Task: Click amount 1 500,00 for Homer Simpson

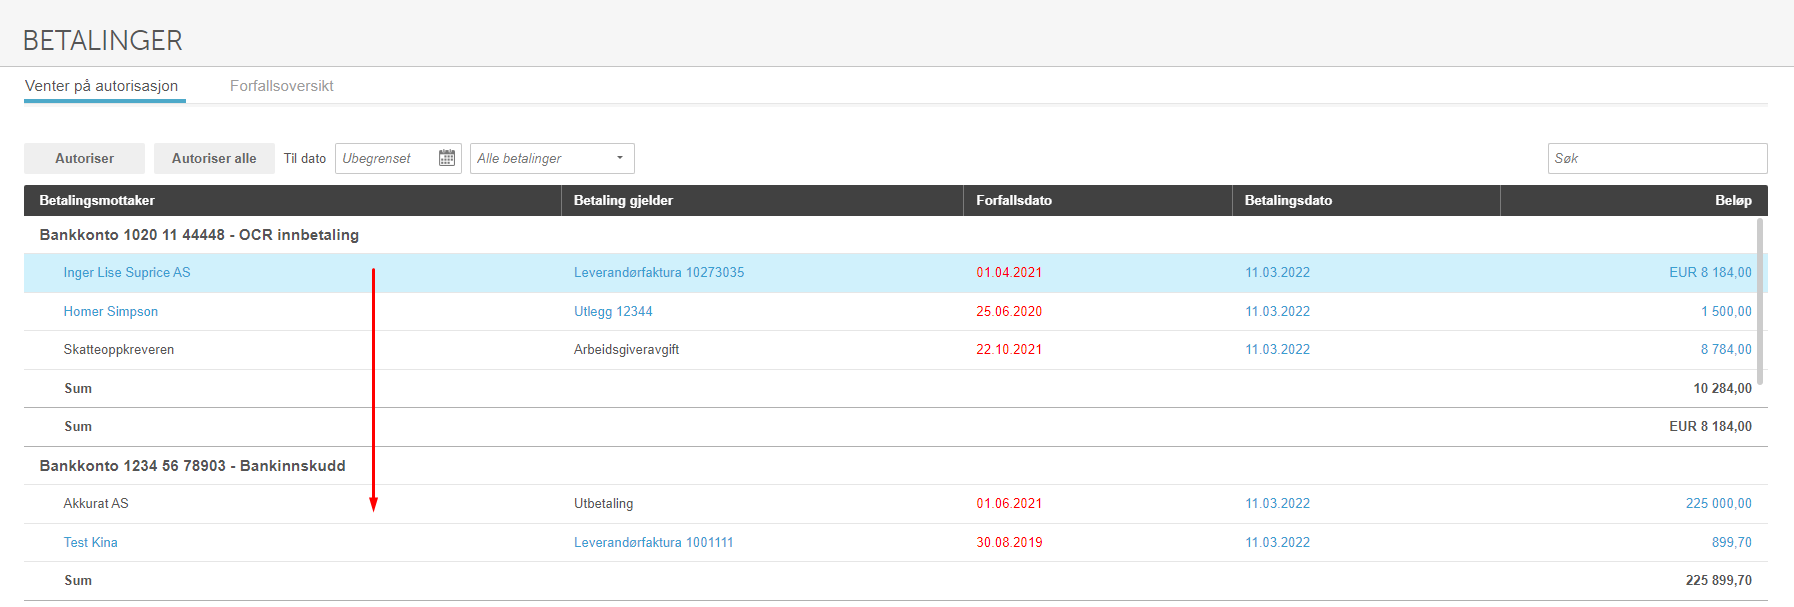Action: coord(1726,311)
